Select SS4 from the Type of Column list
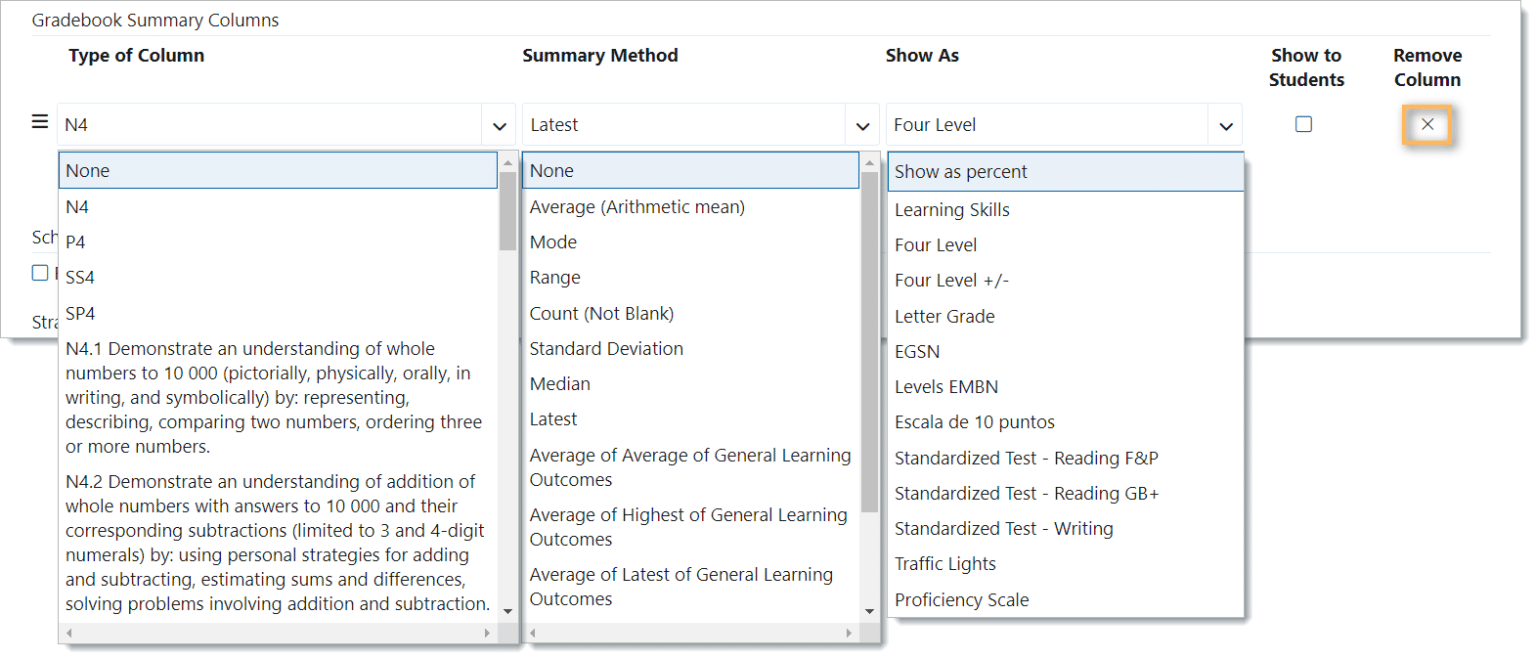 pos(80,276)
